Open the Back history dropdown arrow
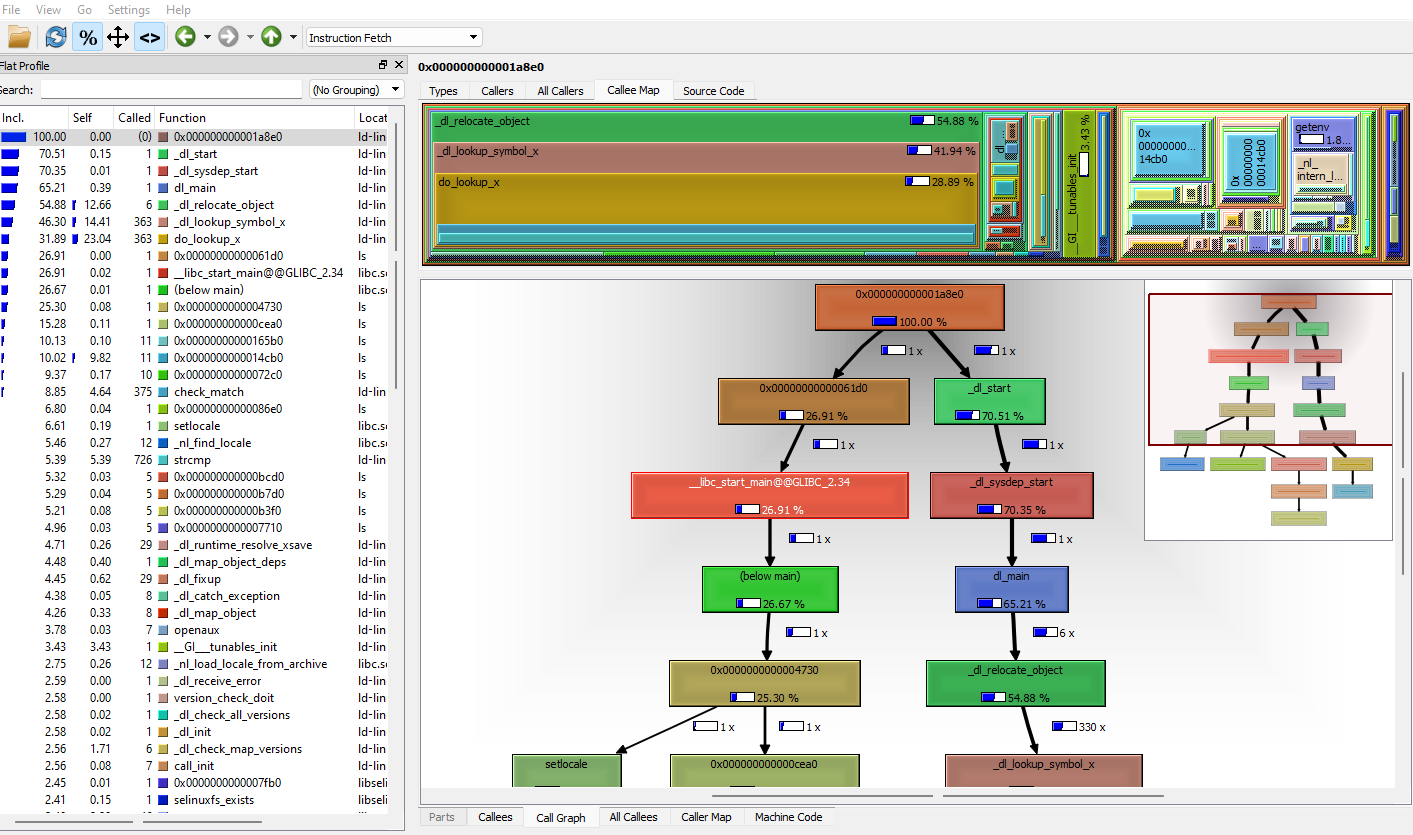This screenshot has height=835, width=1413. (207, 37)
